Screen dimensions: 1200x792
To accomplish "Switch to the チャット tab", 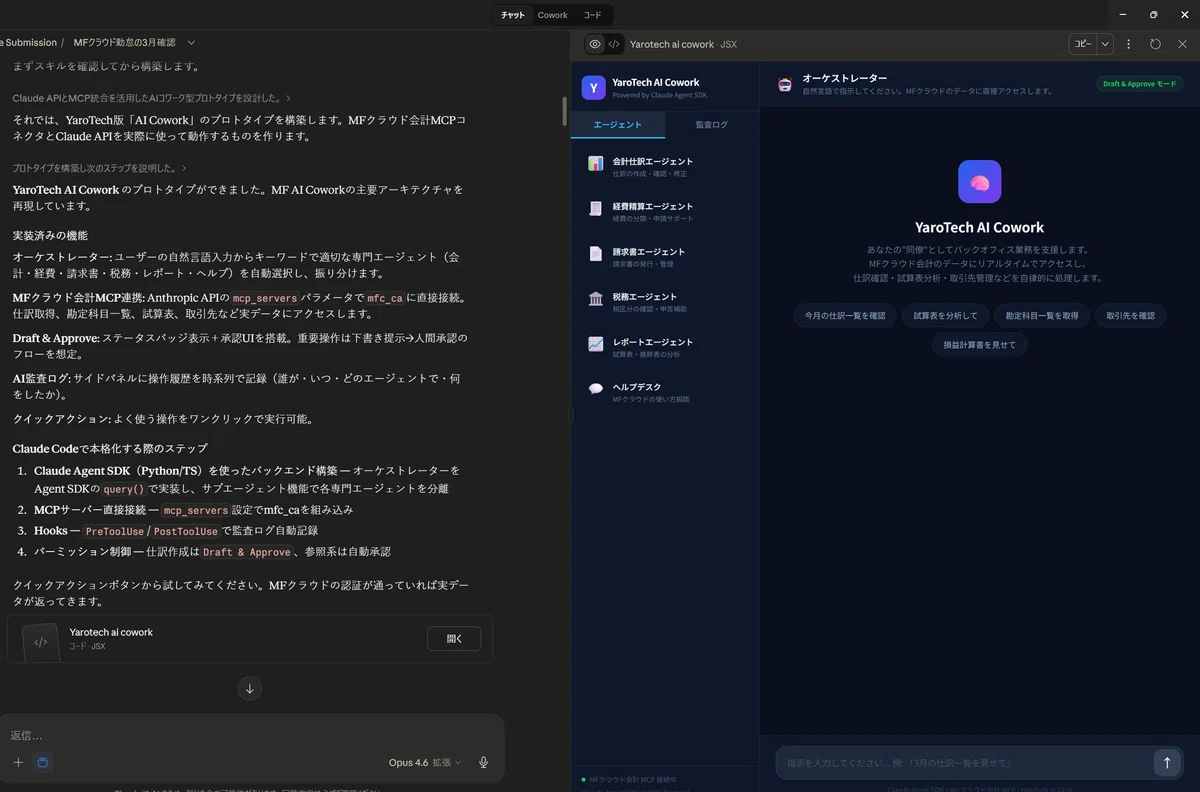I will pos(513,15).
